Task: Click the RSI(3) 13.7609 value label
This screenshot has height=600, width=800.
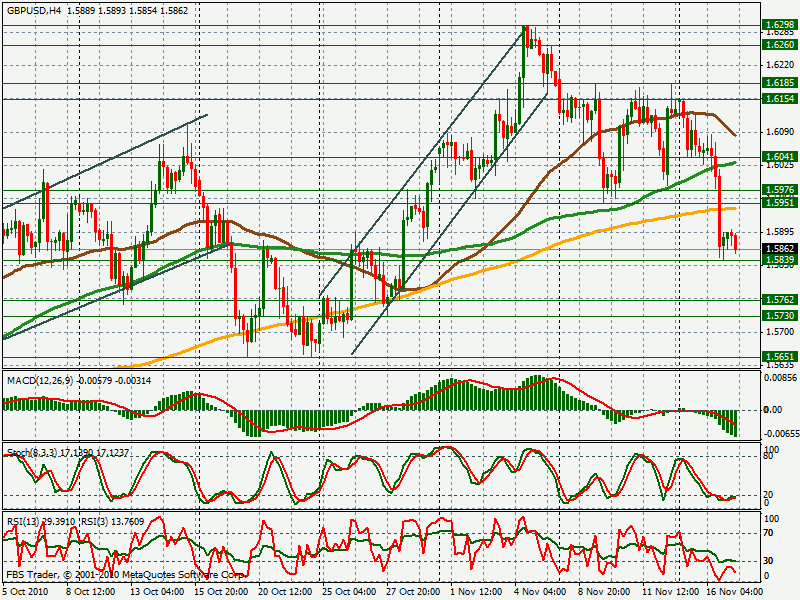Action: 113,521
